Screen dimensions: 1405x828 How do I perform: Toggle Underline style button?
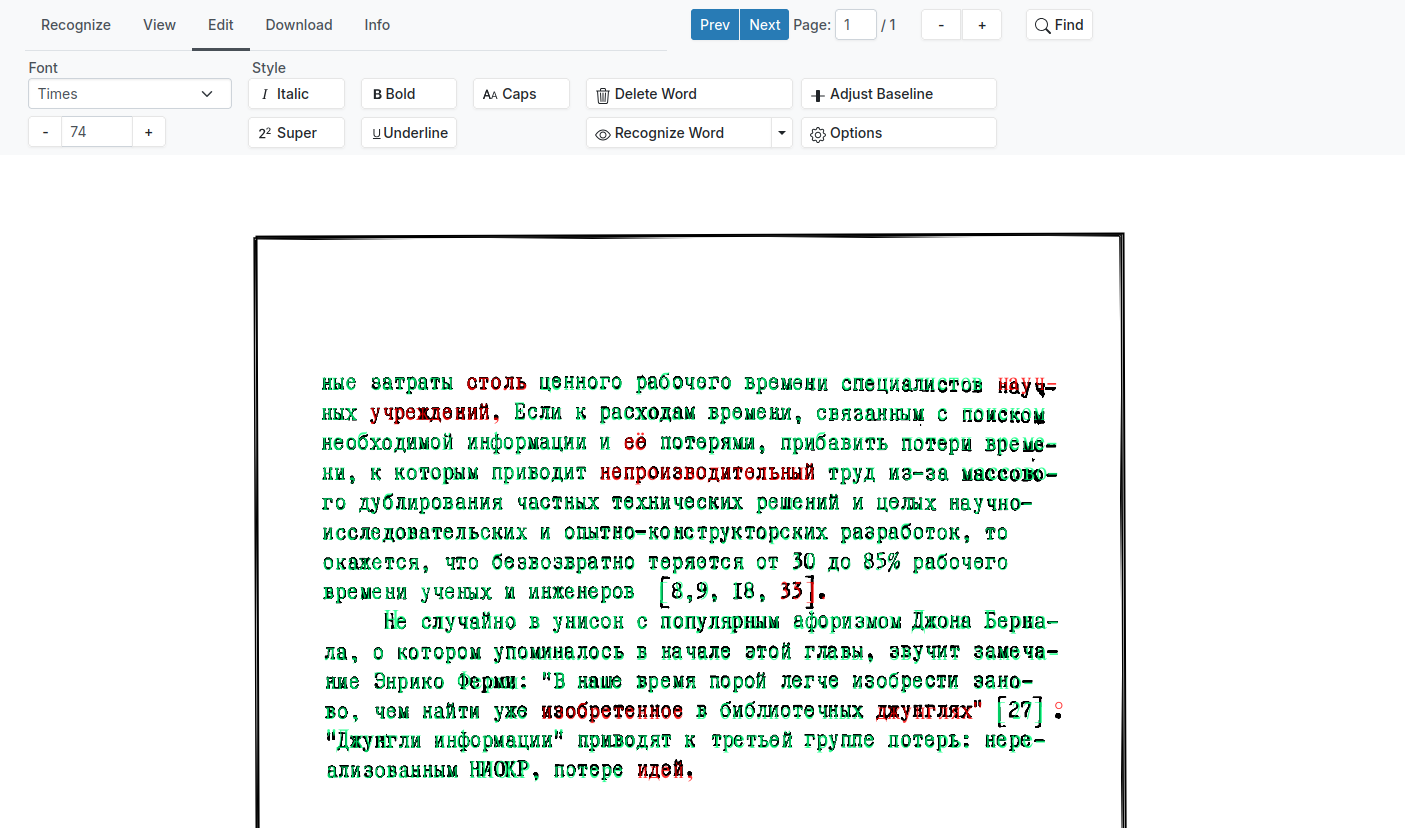[408, 133]
